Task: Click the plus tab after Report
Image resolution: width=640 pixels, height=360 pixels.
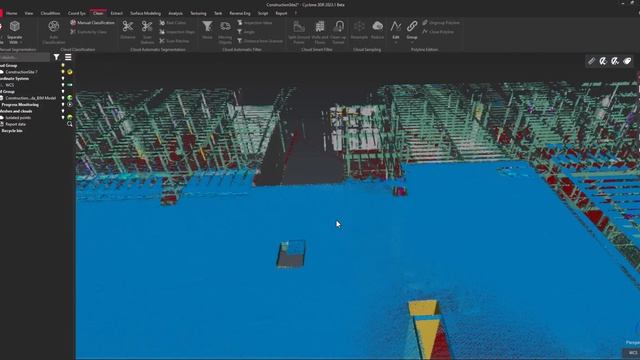Action: point(296,13)
